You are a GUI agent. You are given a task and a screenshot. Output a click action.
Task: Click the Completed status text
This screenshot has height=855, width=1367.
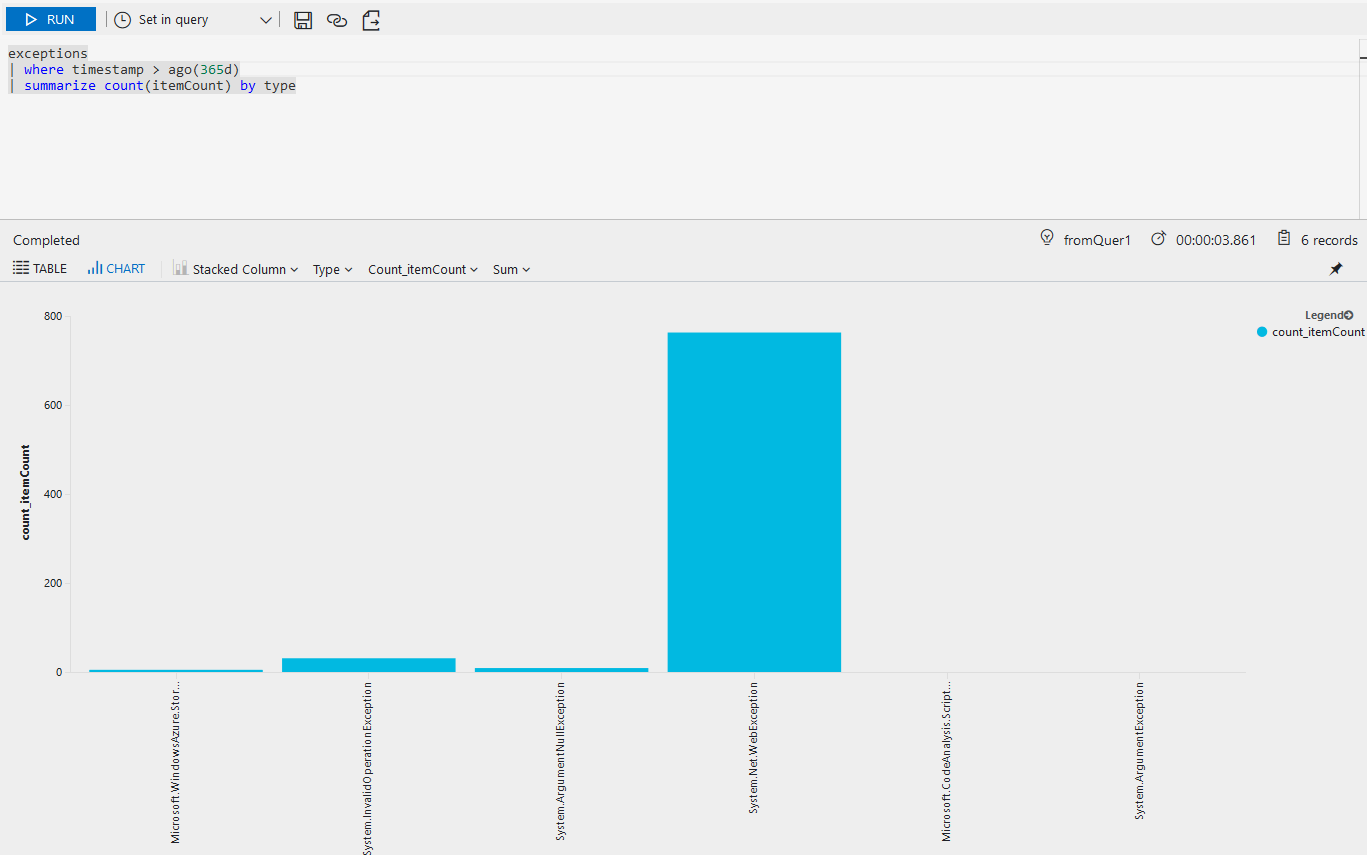click(46, 240)
